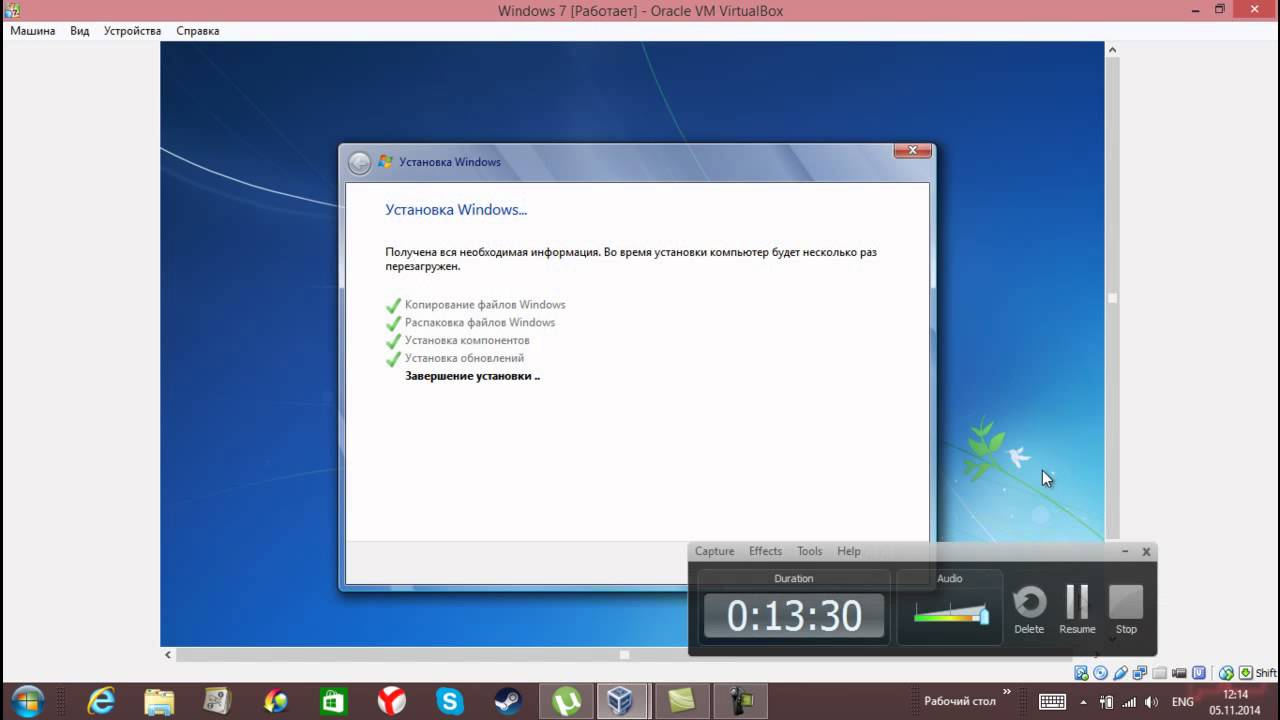
Task: Open Internet Explorer from taskbar
Action: coord(101,702)
